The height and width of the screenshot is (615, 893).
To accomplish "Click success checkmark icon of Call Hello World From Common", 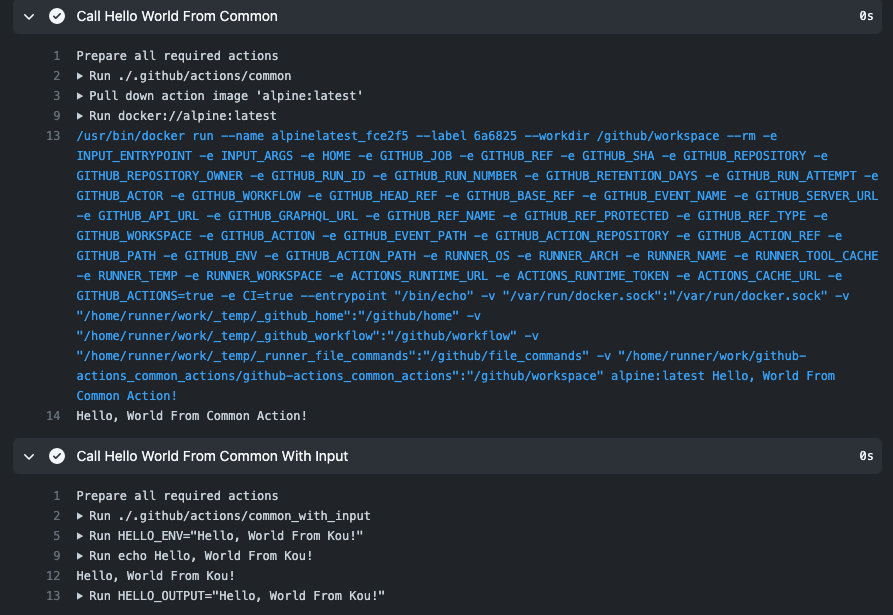I will (x=57, y=16).
